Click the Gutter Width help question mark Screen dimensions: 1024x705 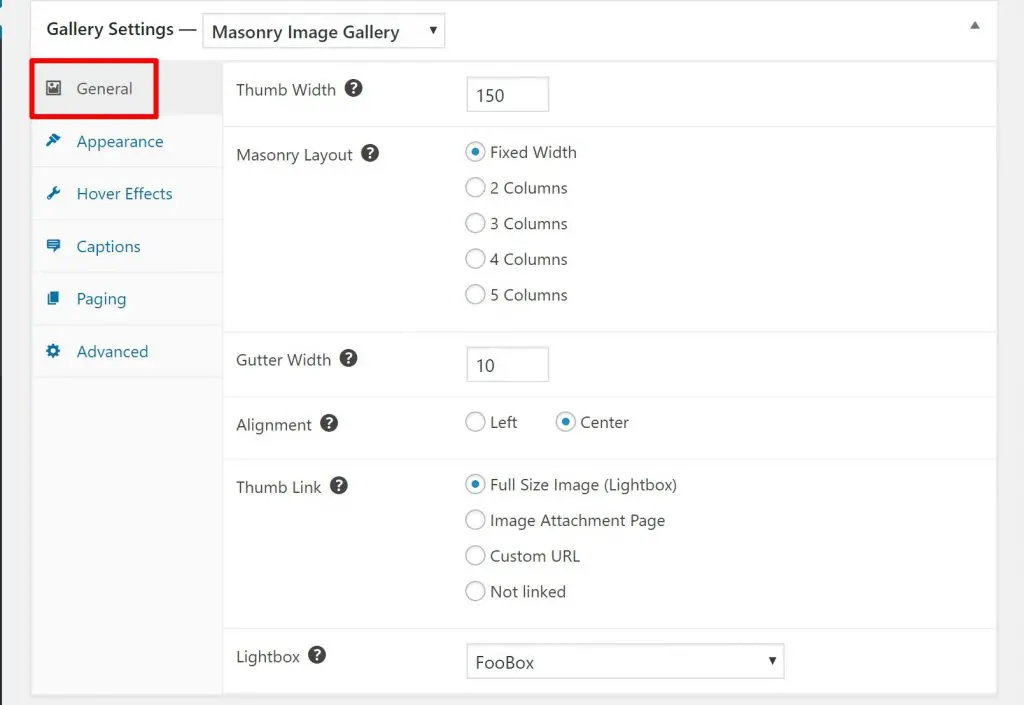tap(349, 358)
